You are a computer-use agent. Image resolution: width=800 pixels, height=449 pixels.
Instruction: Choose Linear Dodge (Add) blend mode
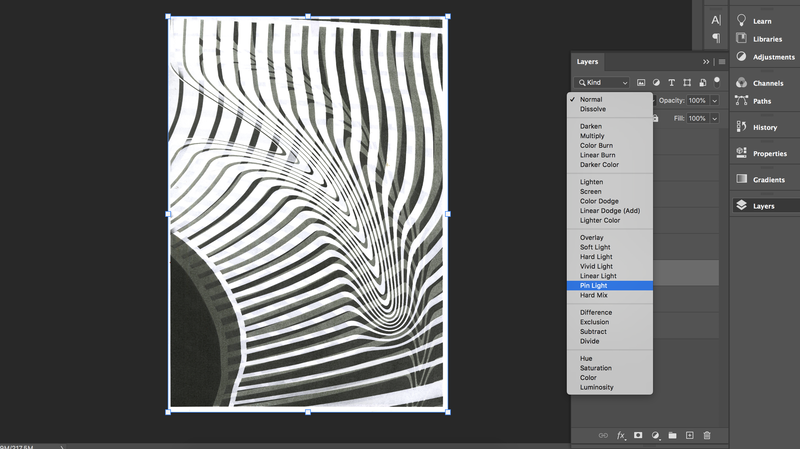coord(610,211)
